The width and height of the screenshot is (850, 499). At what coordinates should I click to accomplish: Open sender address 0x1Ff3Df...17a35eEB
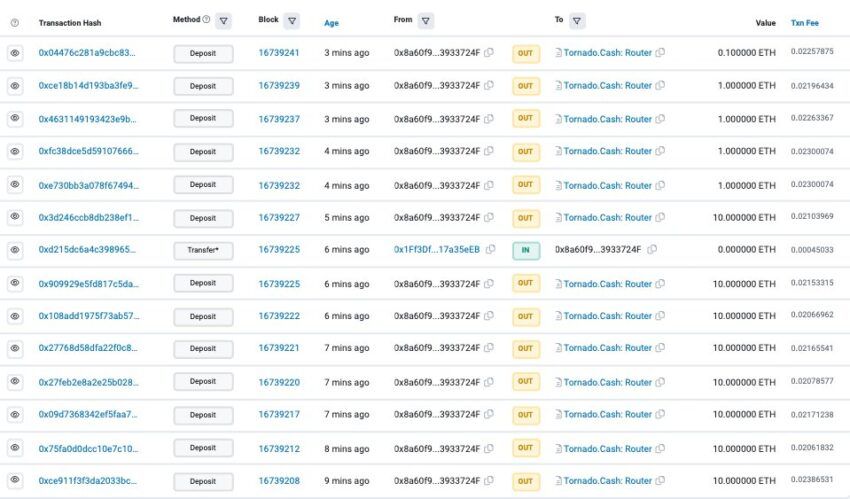437,249
